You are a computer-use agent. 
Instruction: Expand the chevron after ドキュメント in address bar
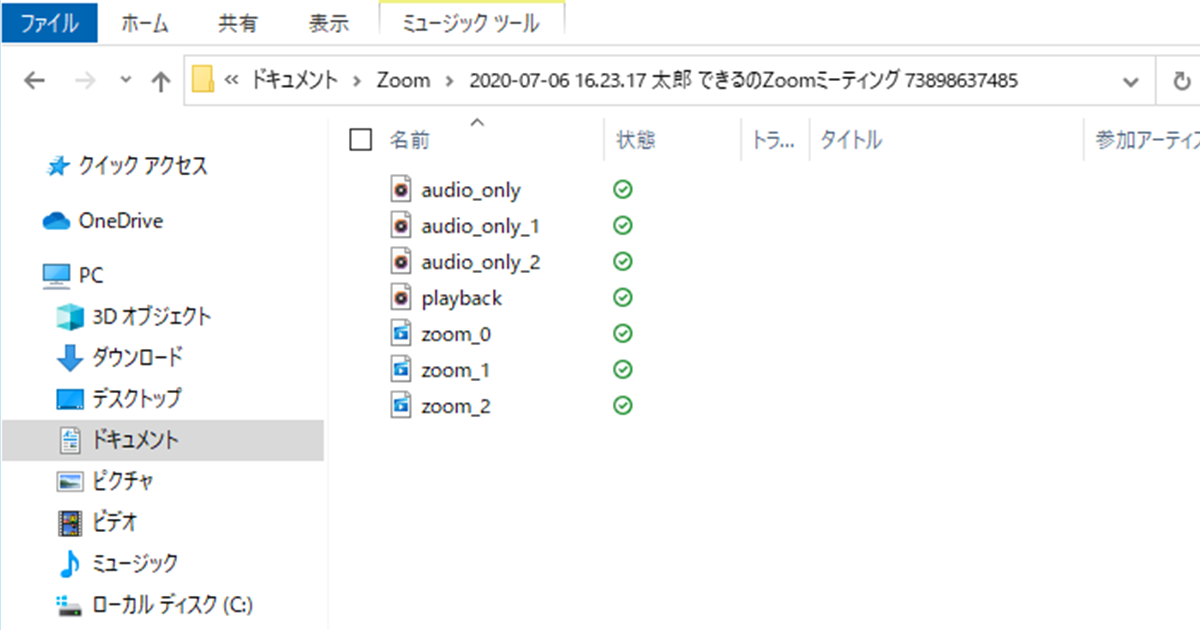(x=356, y=81)
